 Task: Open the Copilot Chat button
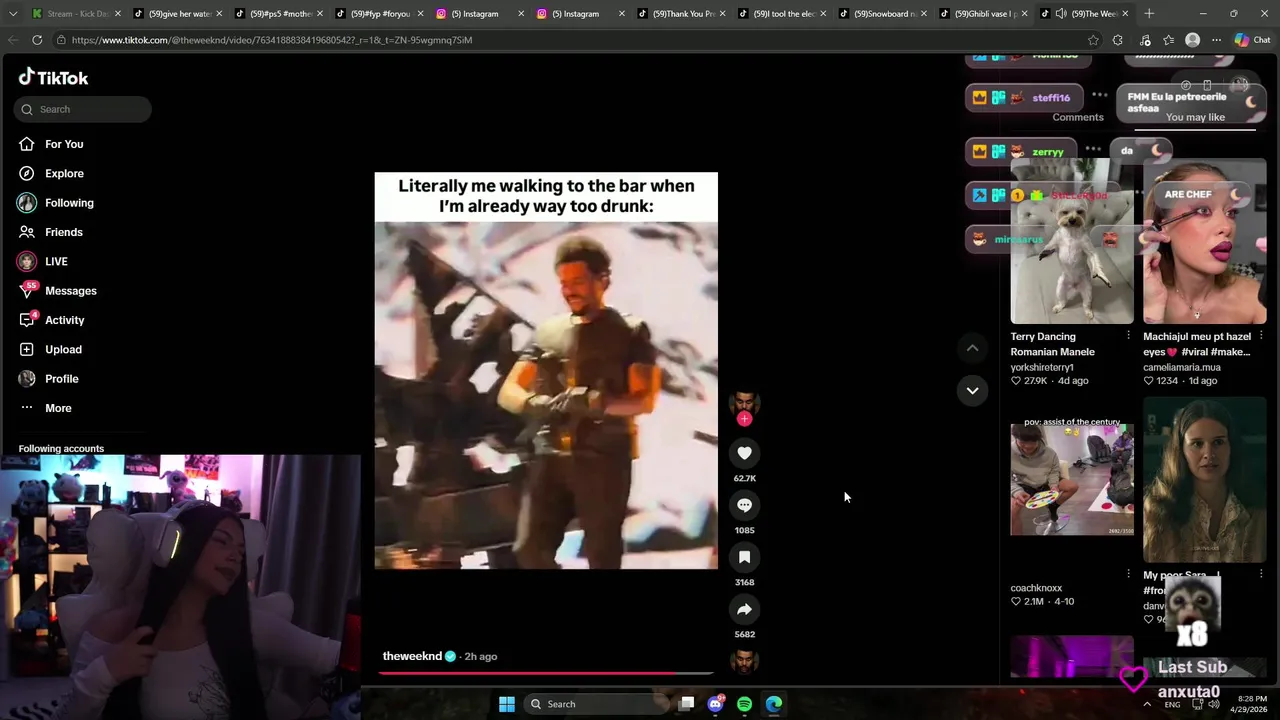pyautogui.click(x=1252, y=40)
